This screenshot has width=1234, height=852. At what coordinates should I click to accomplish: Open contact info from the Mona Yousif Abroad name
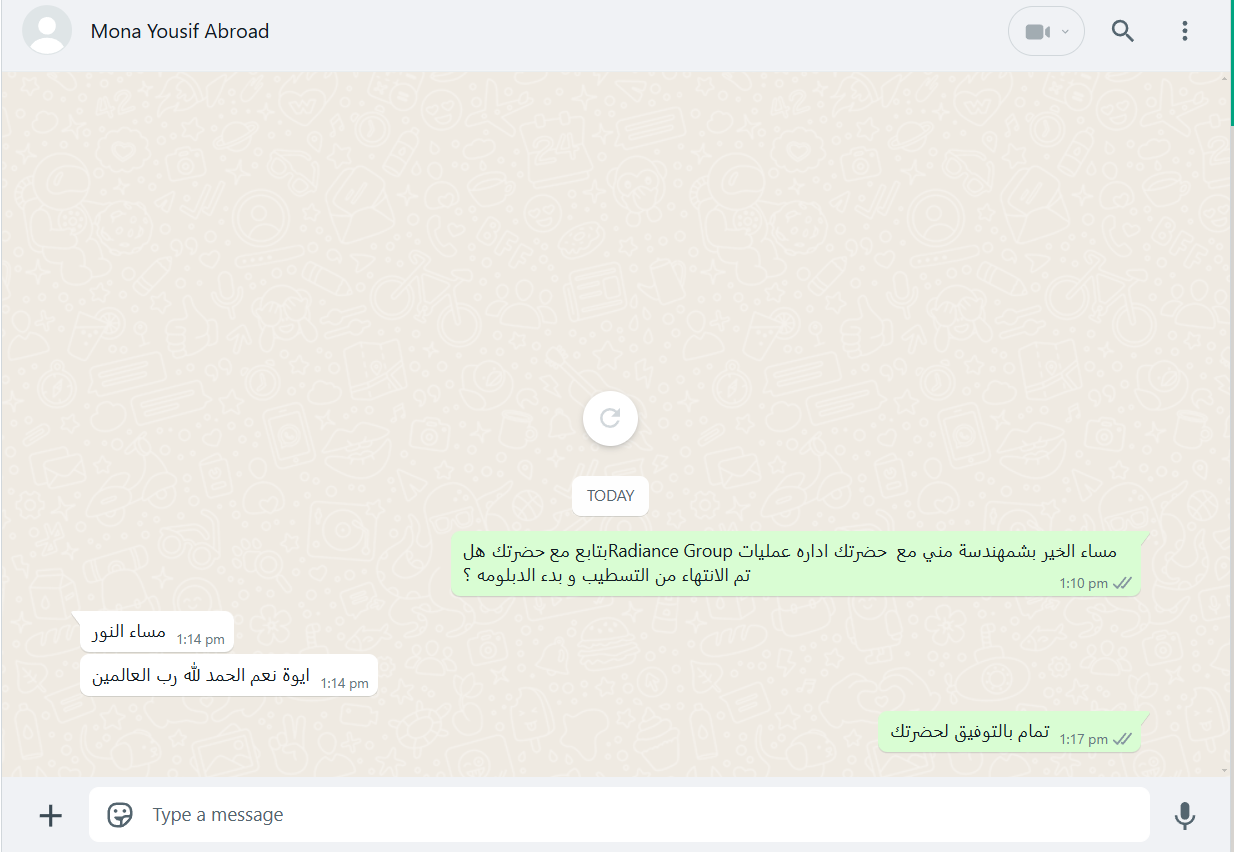click(180, 31)
